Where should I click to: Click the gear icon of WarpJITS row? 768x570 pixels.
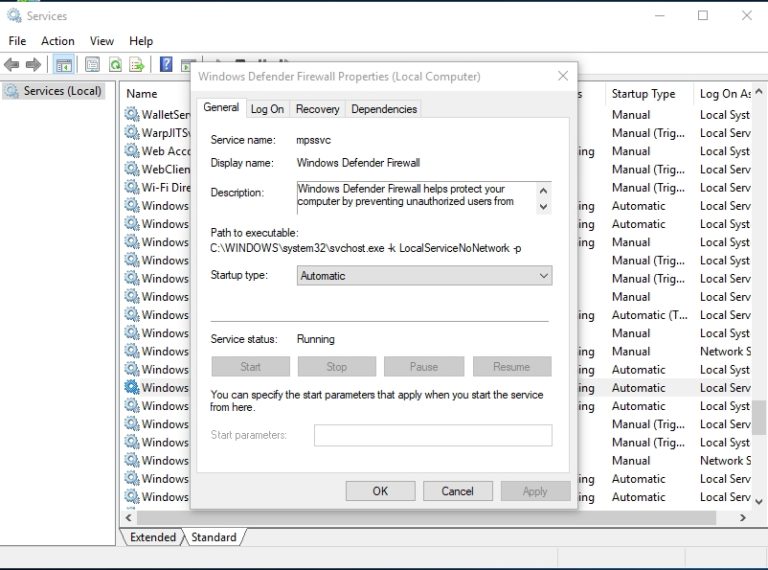pos(131,132)
